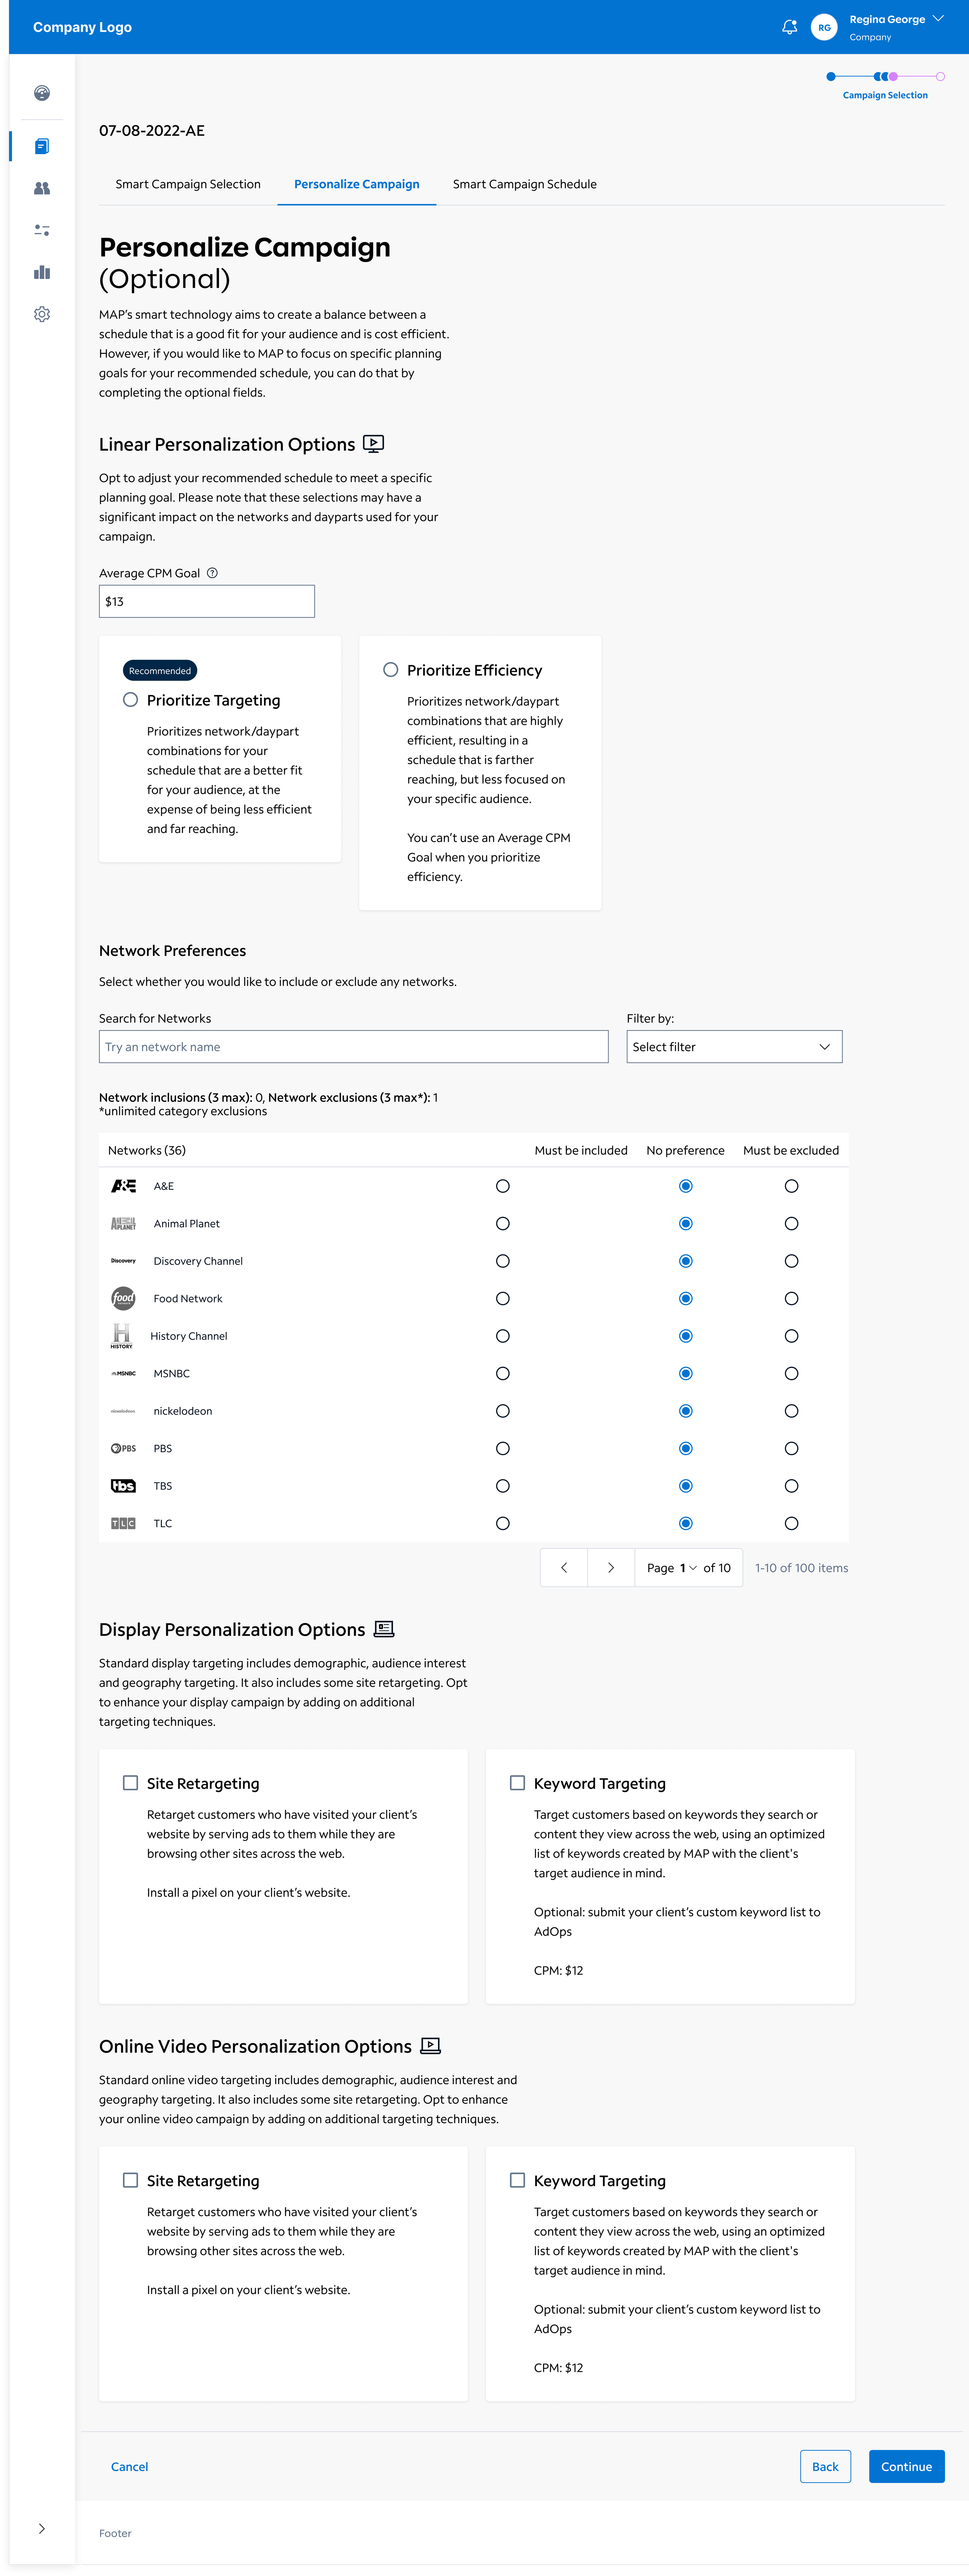Set Animal Planet to Must be included

[503, 1223]
